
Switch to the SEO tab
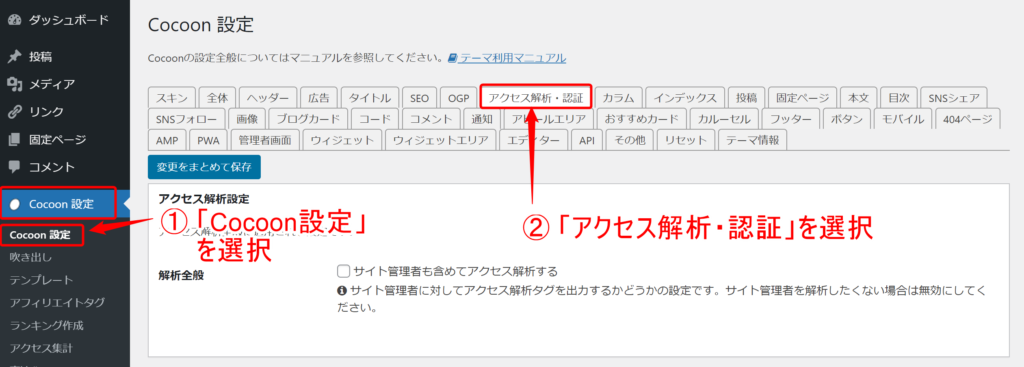pos(419,98)
